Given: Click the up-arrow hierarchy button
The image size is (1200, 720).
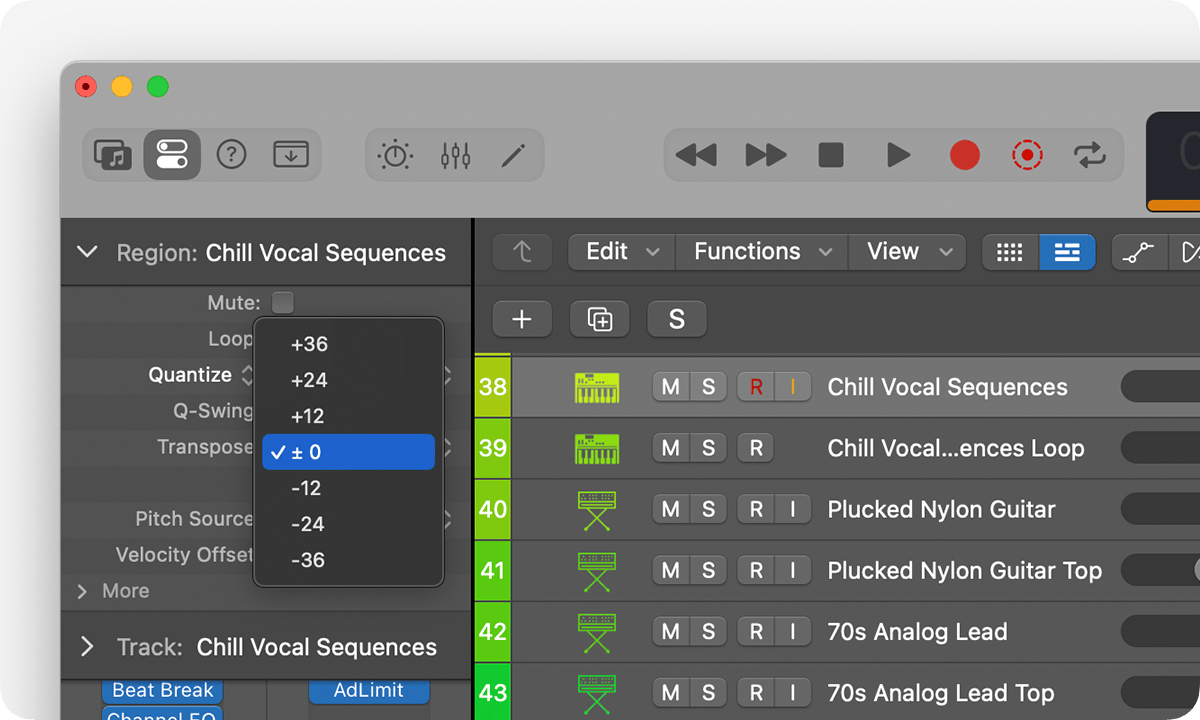Looking at the screenshot, I should click(x=522, y=252).
